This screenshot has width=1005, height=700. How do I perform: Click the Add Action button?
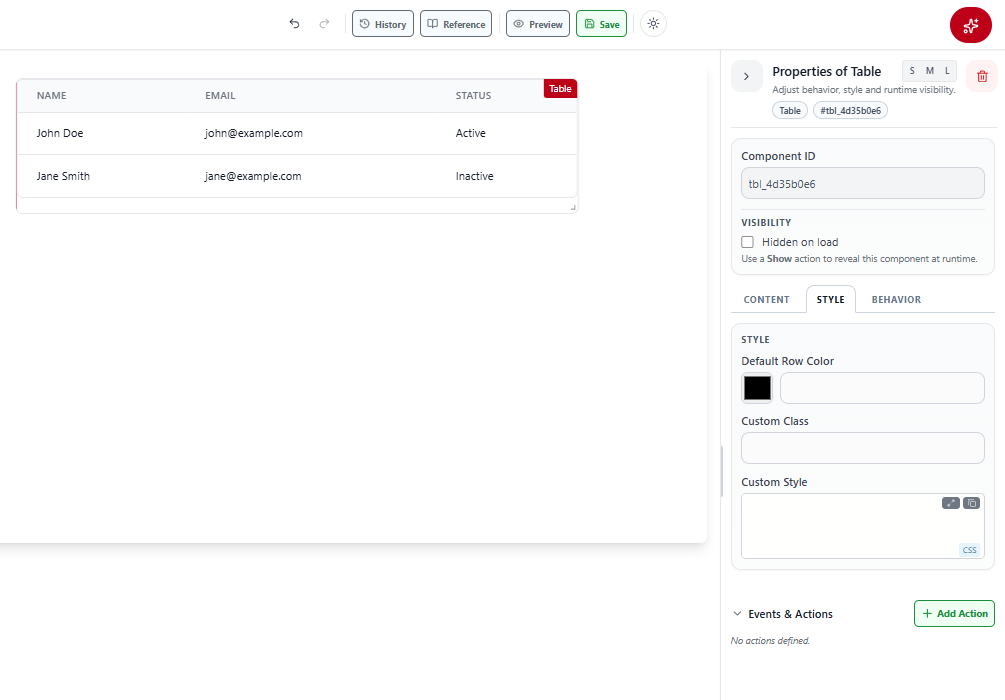click(x=954, y=613)
